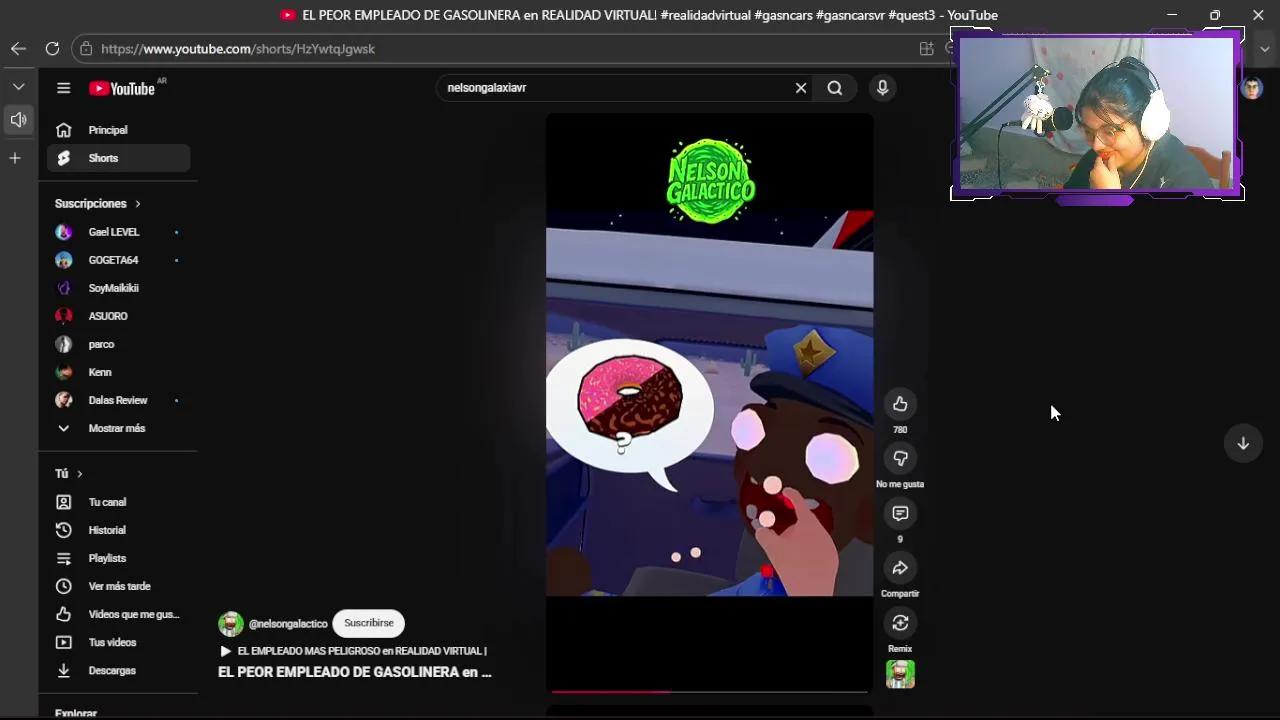1280x720 pixels.
Task: Open browser toolbar dropdown chevron at right
Action: [1265, 48]
